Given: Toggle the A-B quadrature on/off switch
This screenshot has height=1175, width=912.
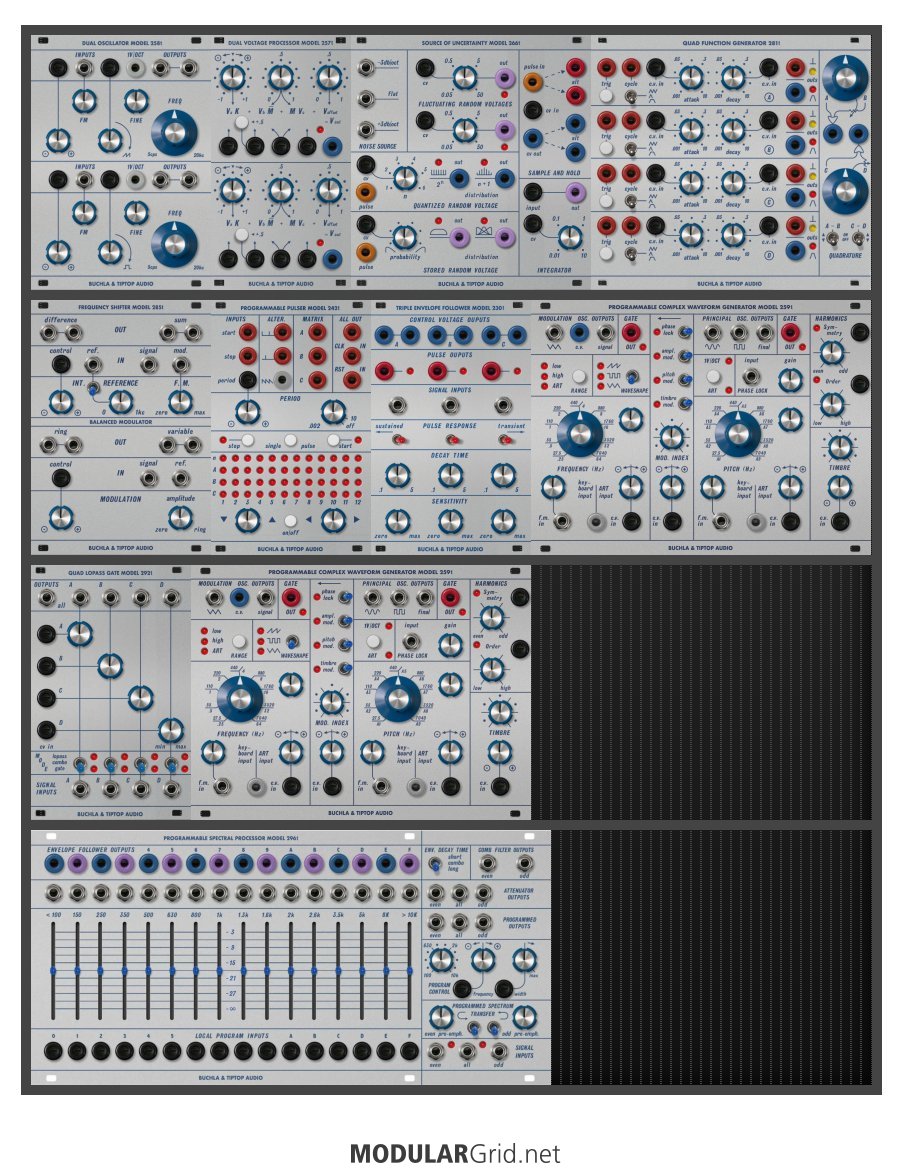Looking at the screenshot, I should point(832,239).
